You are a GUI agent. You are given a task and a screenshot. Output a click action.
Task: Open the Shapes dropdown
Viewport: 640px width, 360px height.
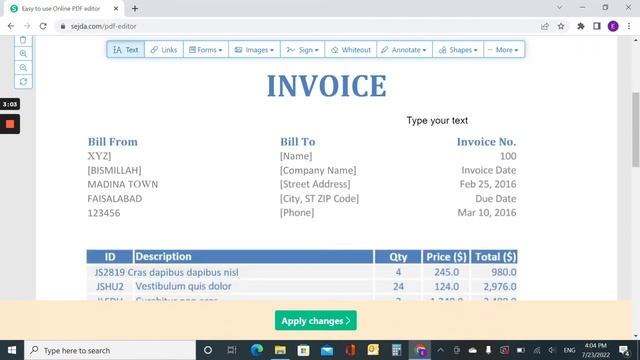point(458,50)
